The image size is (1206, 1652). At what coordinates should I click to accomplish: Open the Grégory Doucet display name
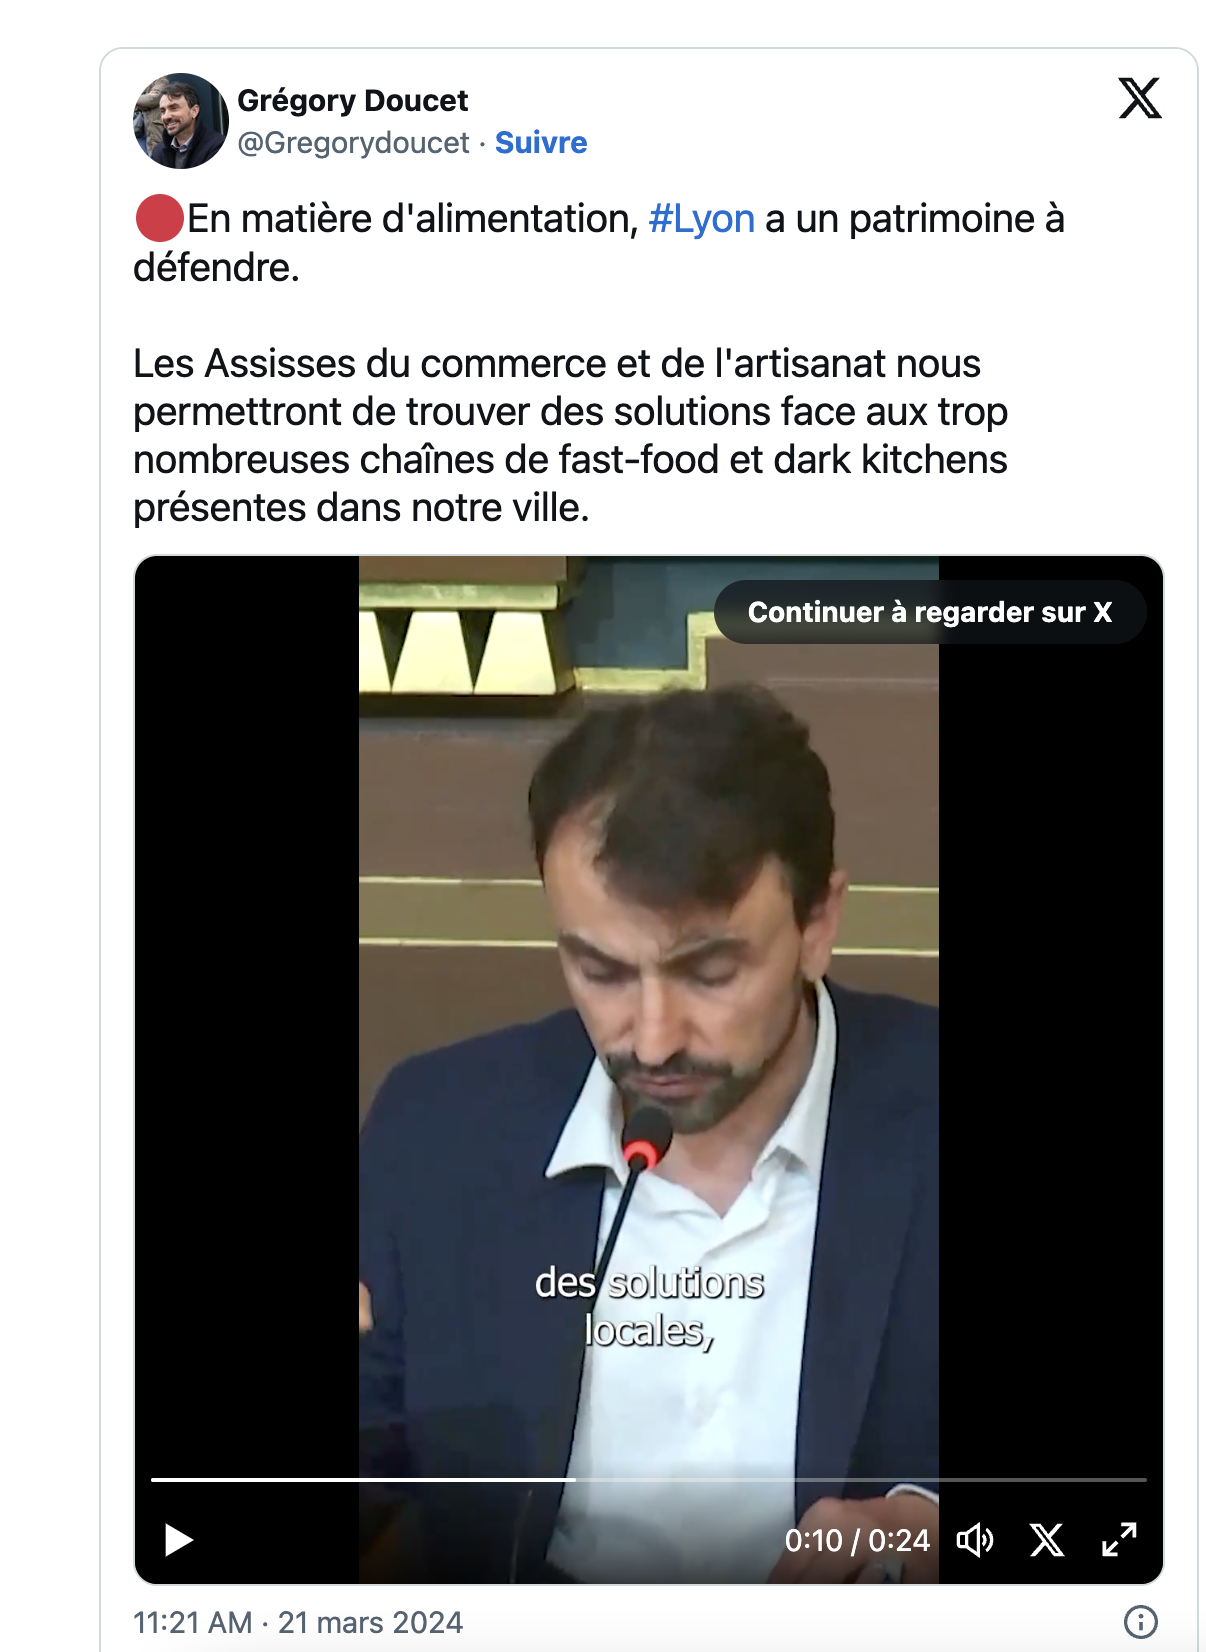click(353, 101)
